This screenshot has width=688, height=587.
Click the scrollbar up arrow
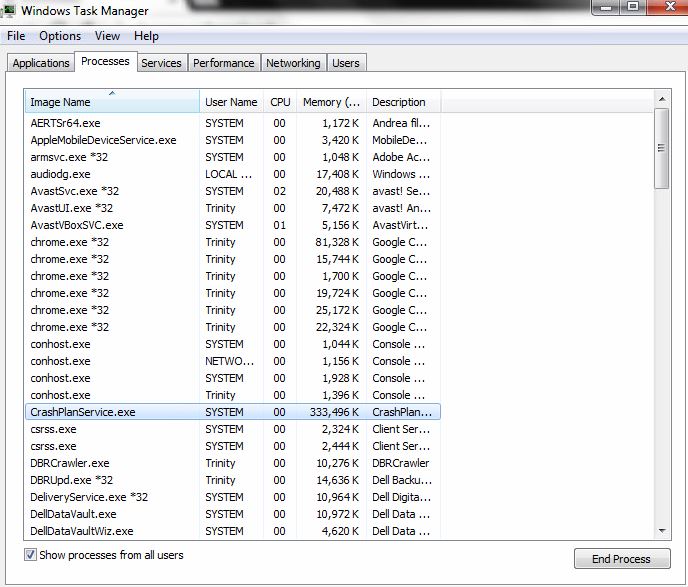662,100
